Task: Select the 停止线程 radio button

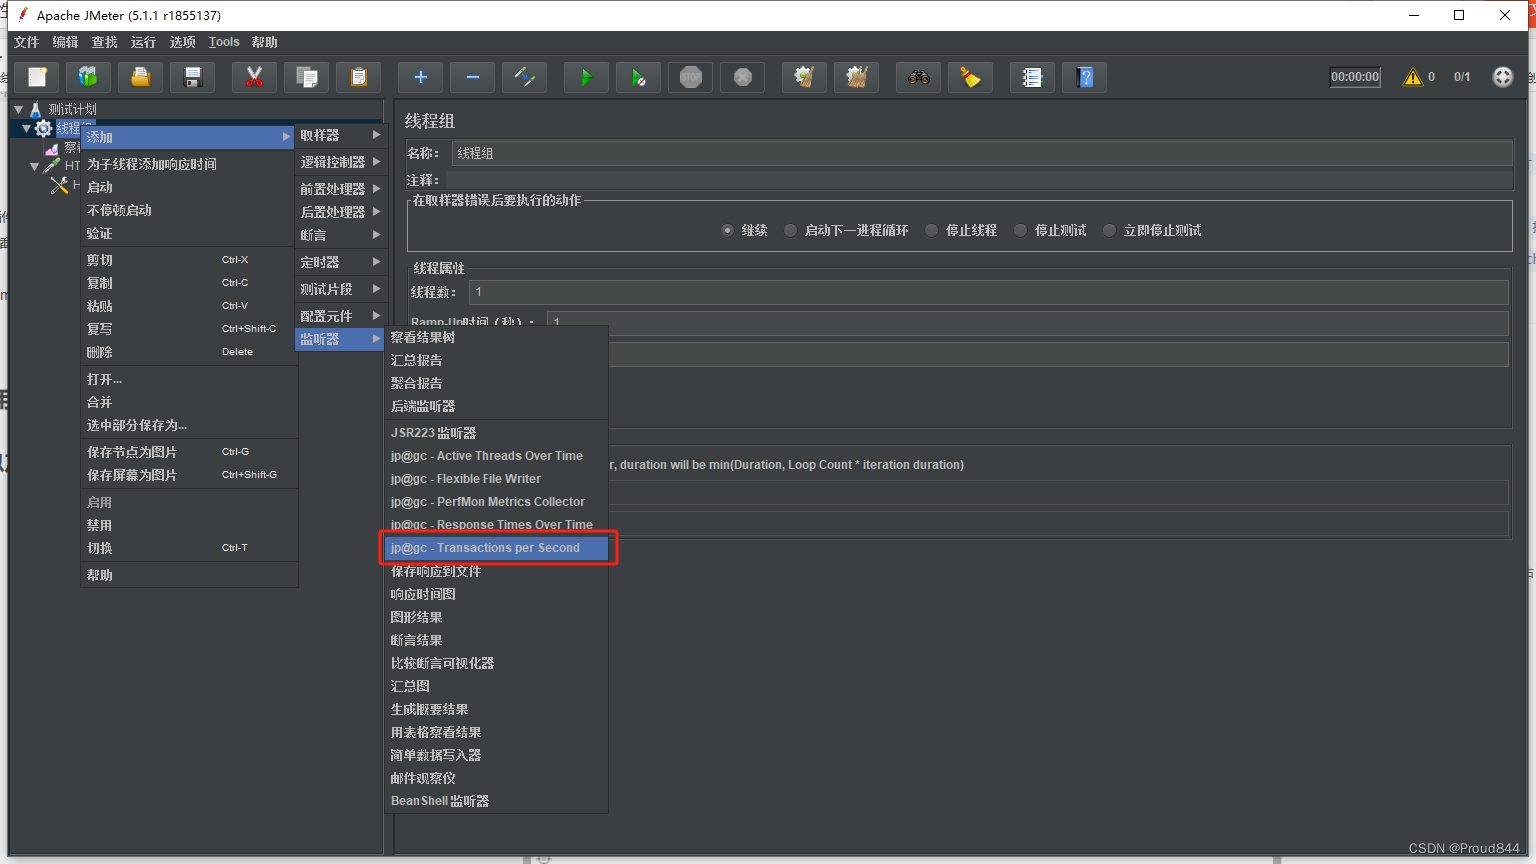Action: point(931,230)
